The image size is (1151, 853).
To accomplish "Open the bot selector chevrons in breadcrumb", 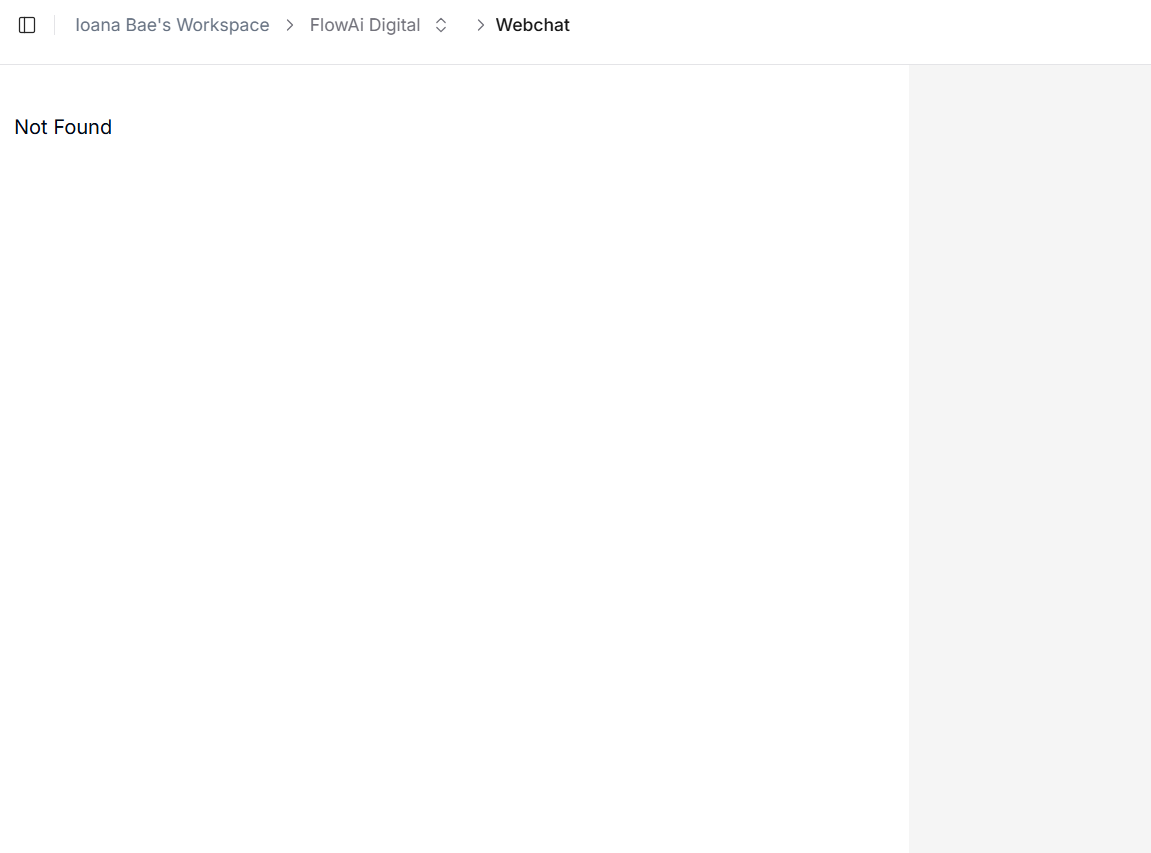I will click(441, 25).
